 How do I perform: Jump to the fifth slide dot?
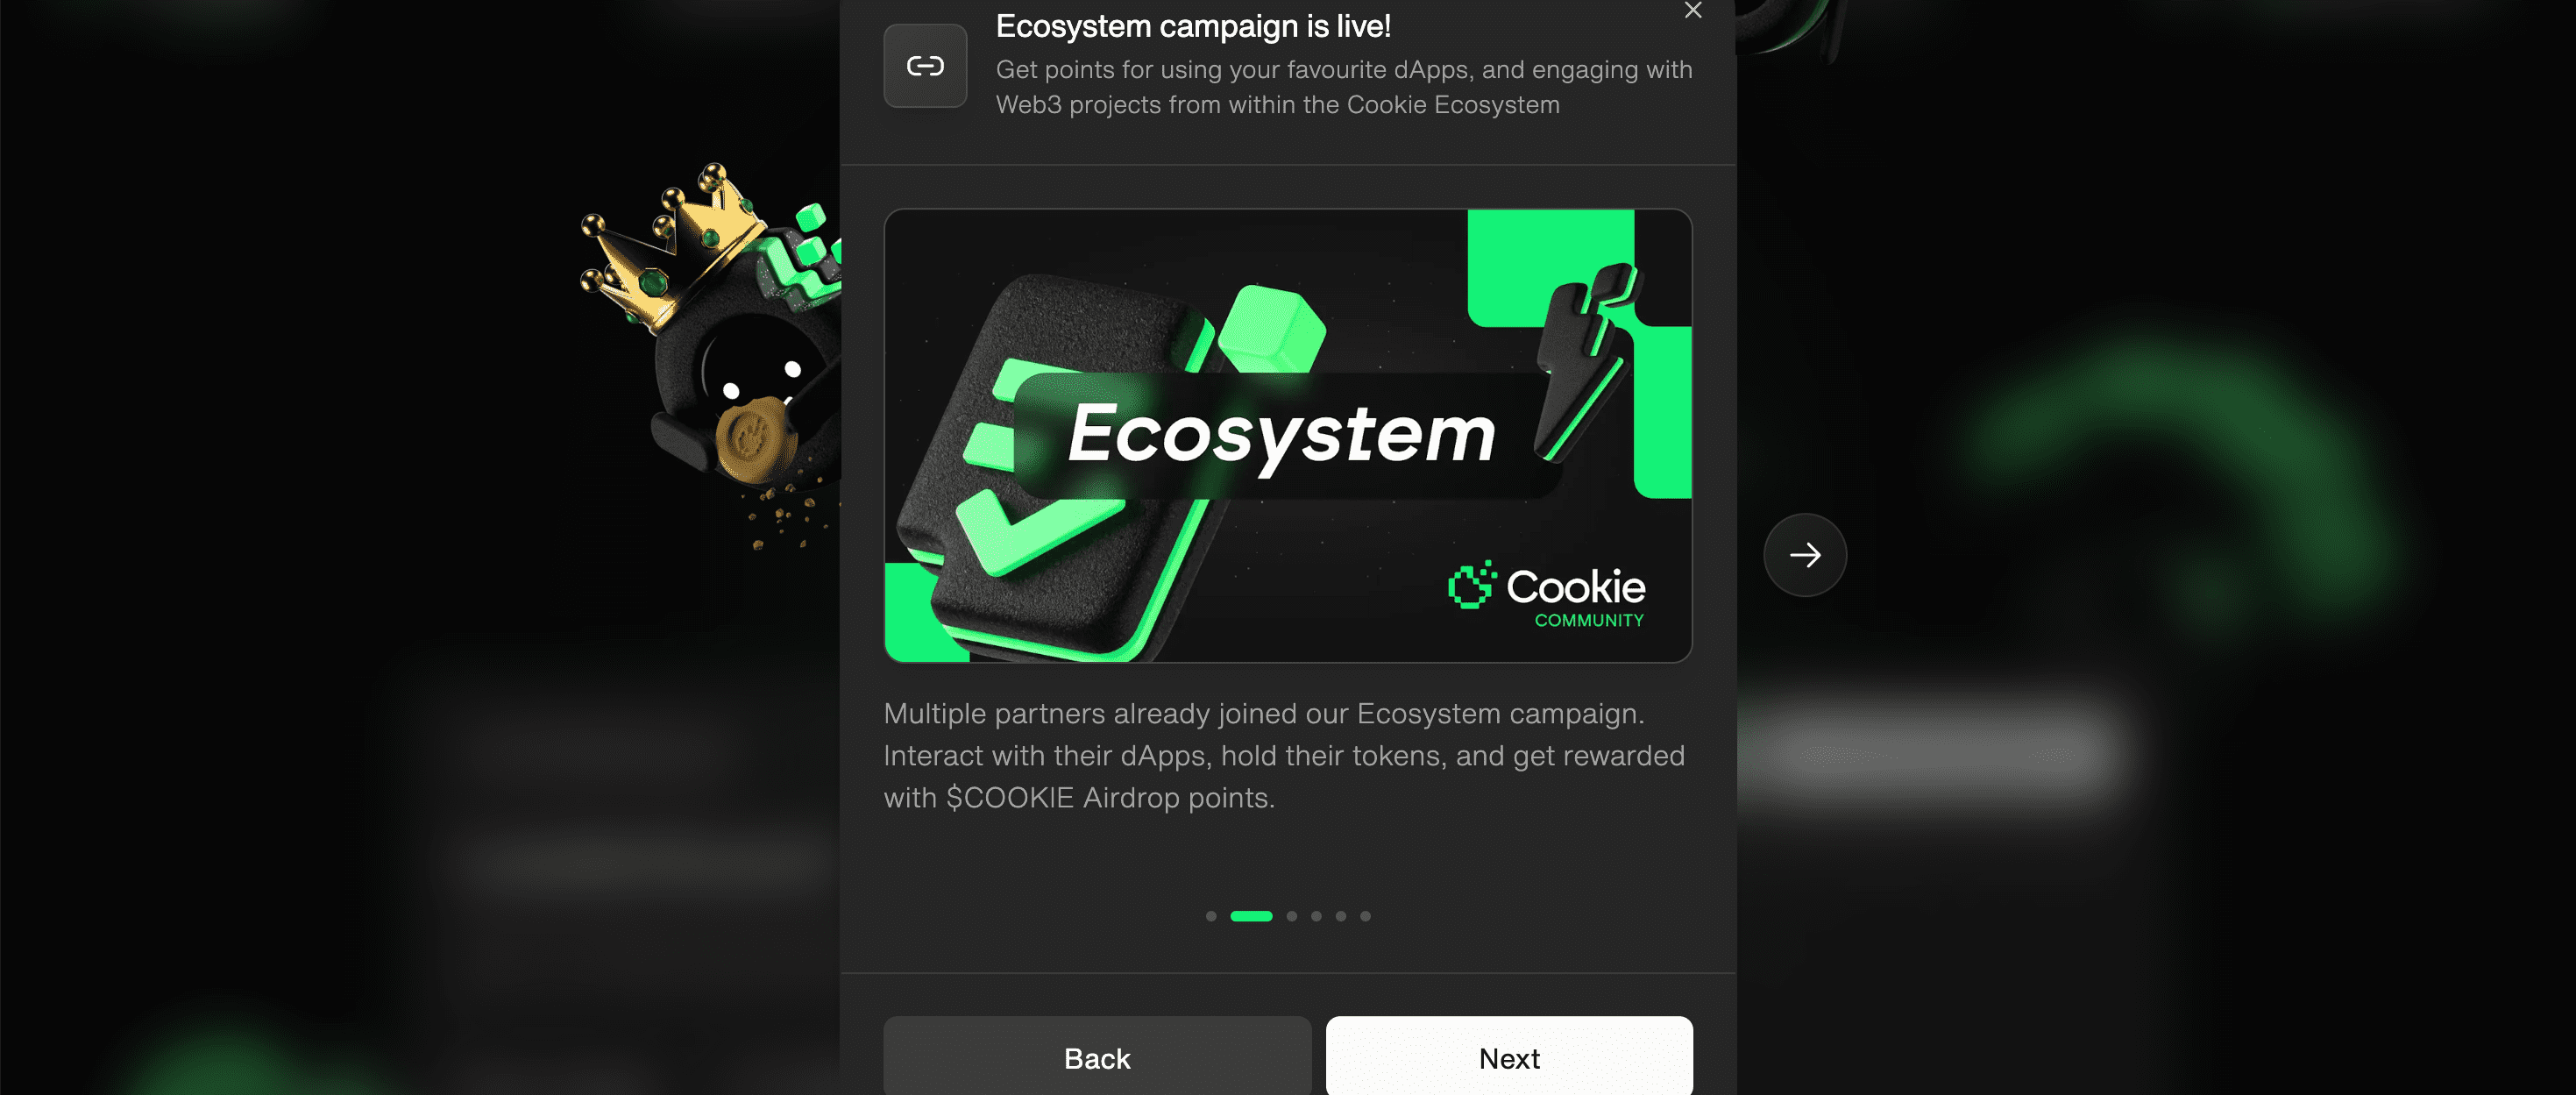click(1341, 916)
